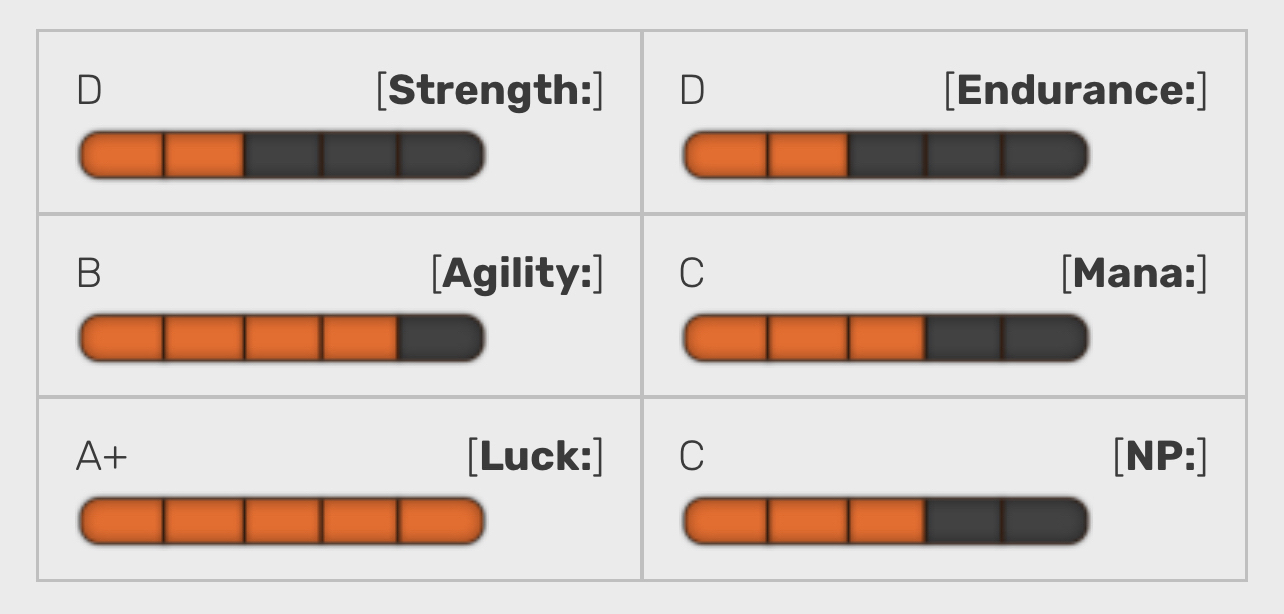The image size is (1284, 614).
Task: Click the fifth segment of the Luck bar
Action: tap(440, 521)
